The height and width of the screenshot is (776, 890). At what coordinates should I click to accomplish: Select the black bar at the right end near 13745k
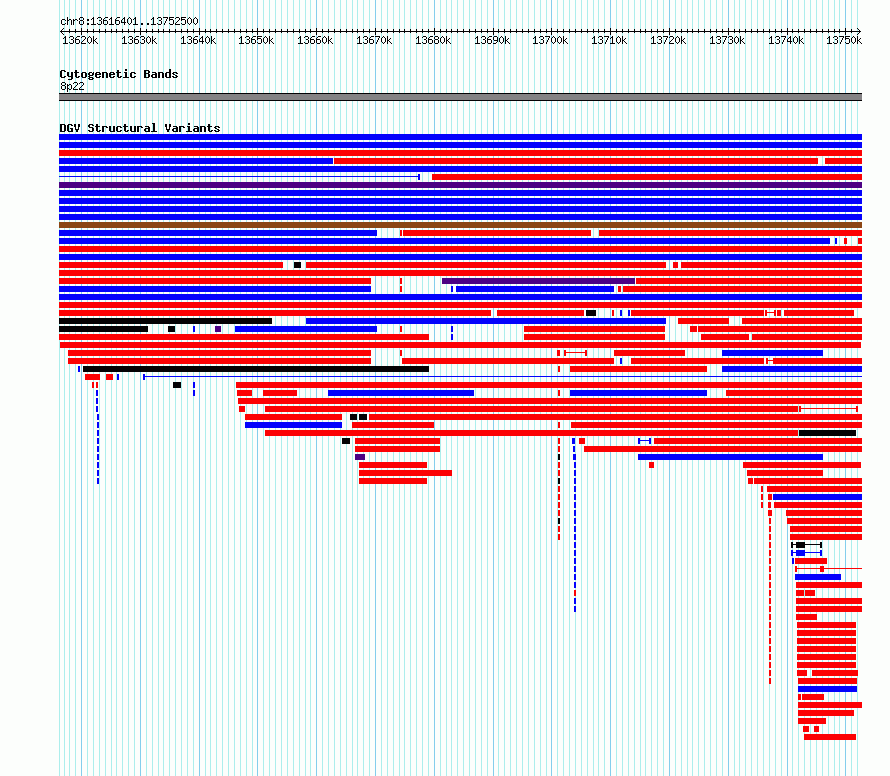click(827, 433)
